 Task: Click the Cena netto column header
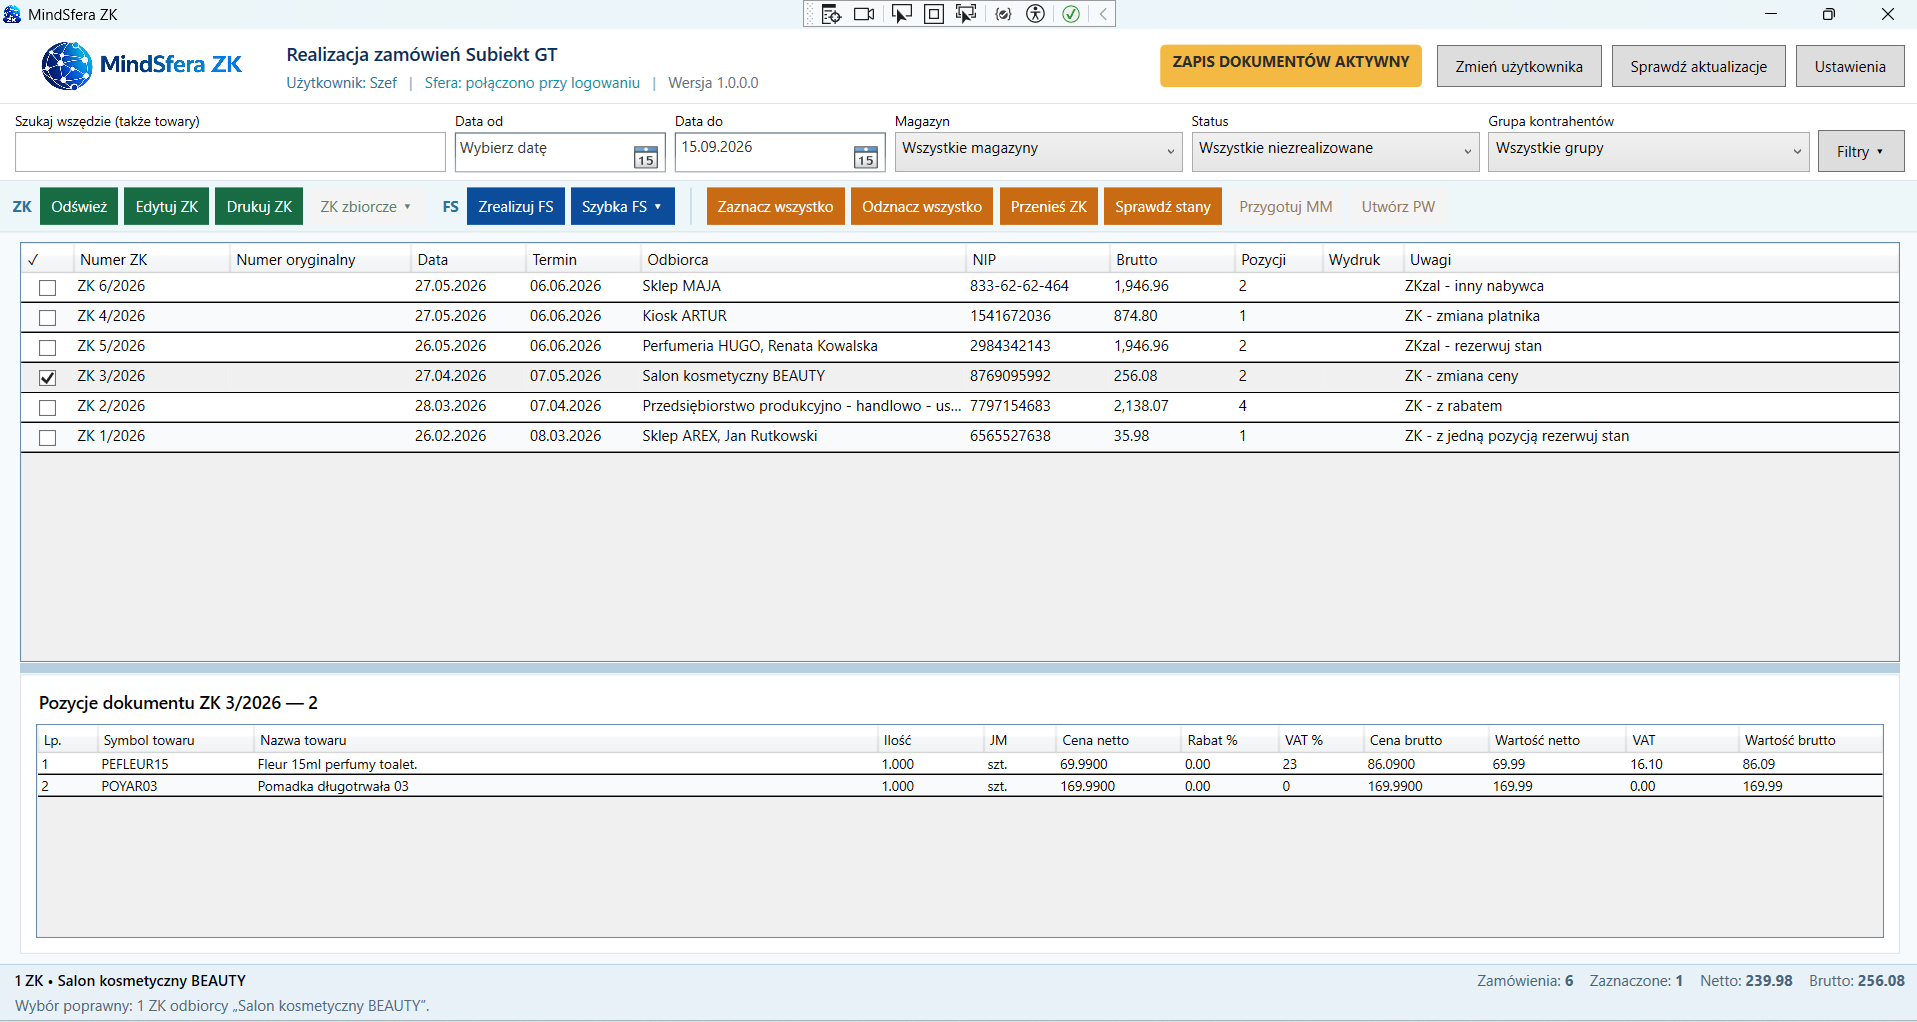pos(1119,741)
